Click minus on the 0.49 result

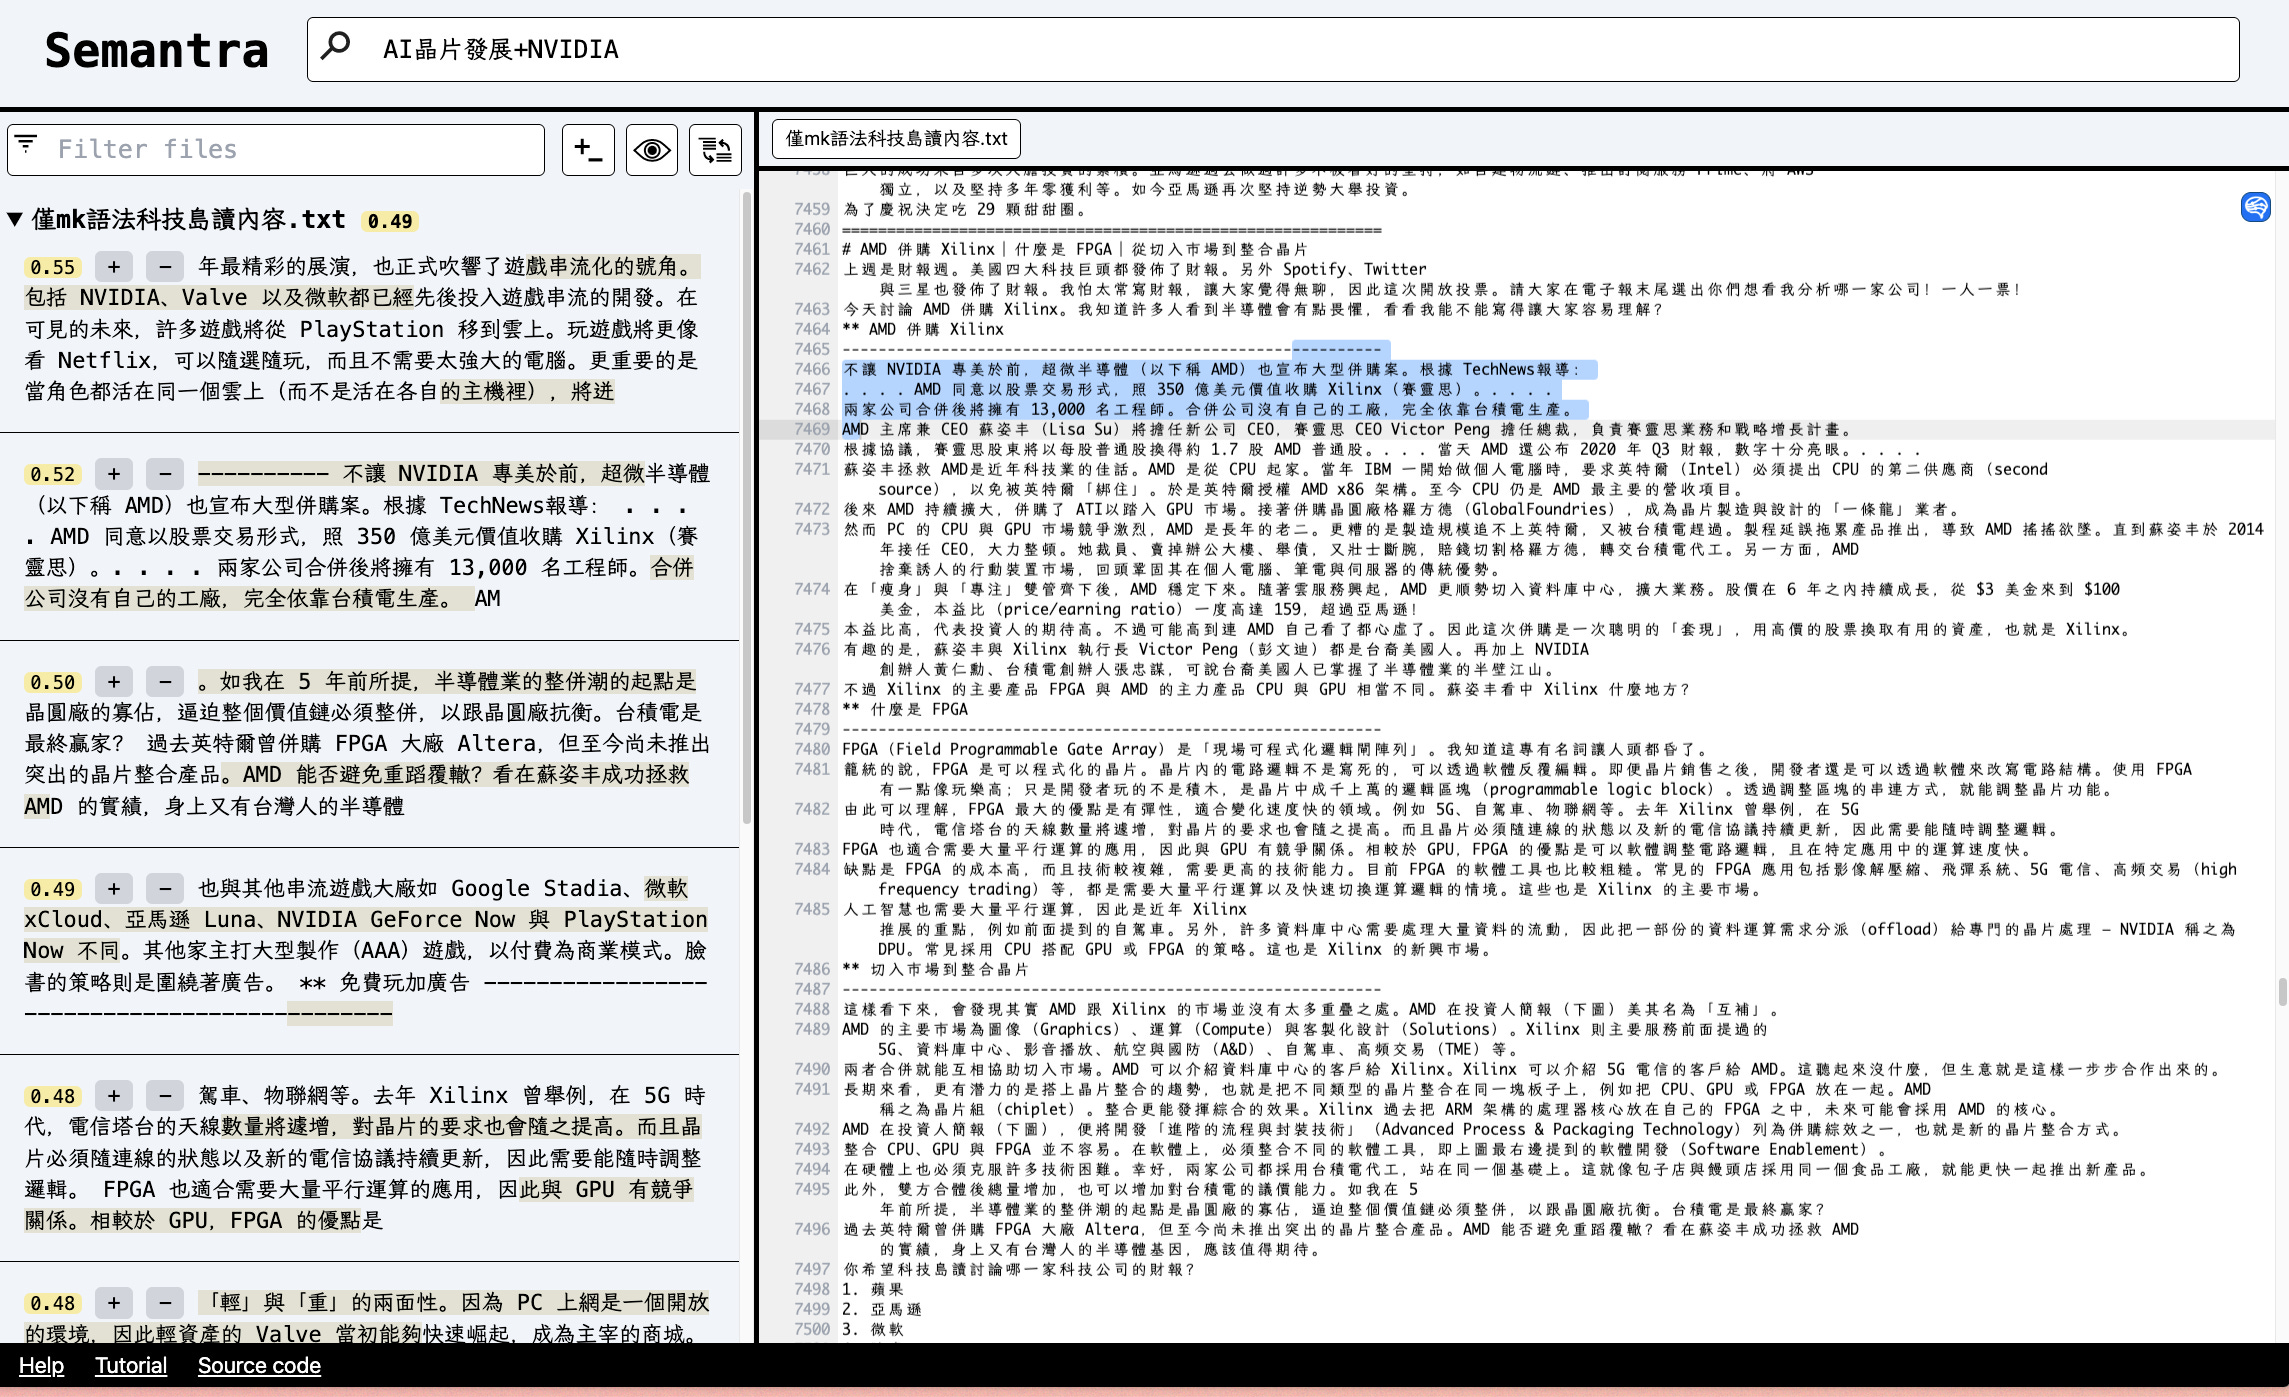(x=165, y=889)
